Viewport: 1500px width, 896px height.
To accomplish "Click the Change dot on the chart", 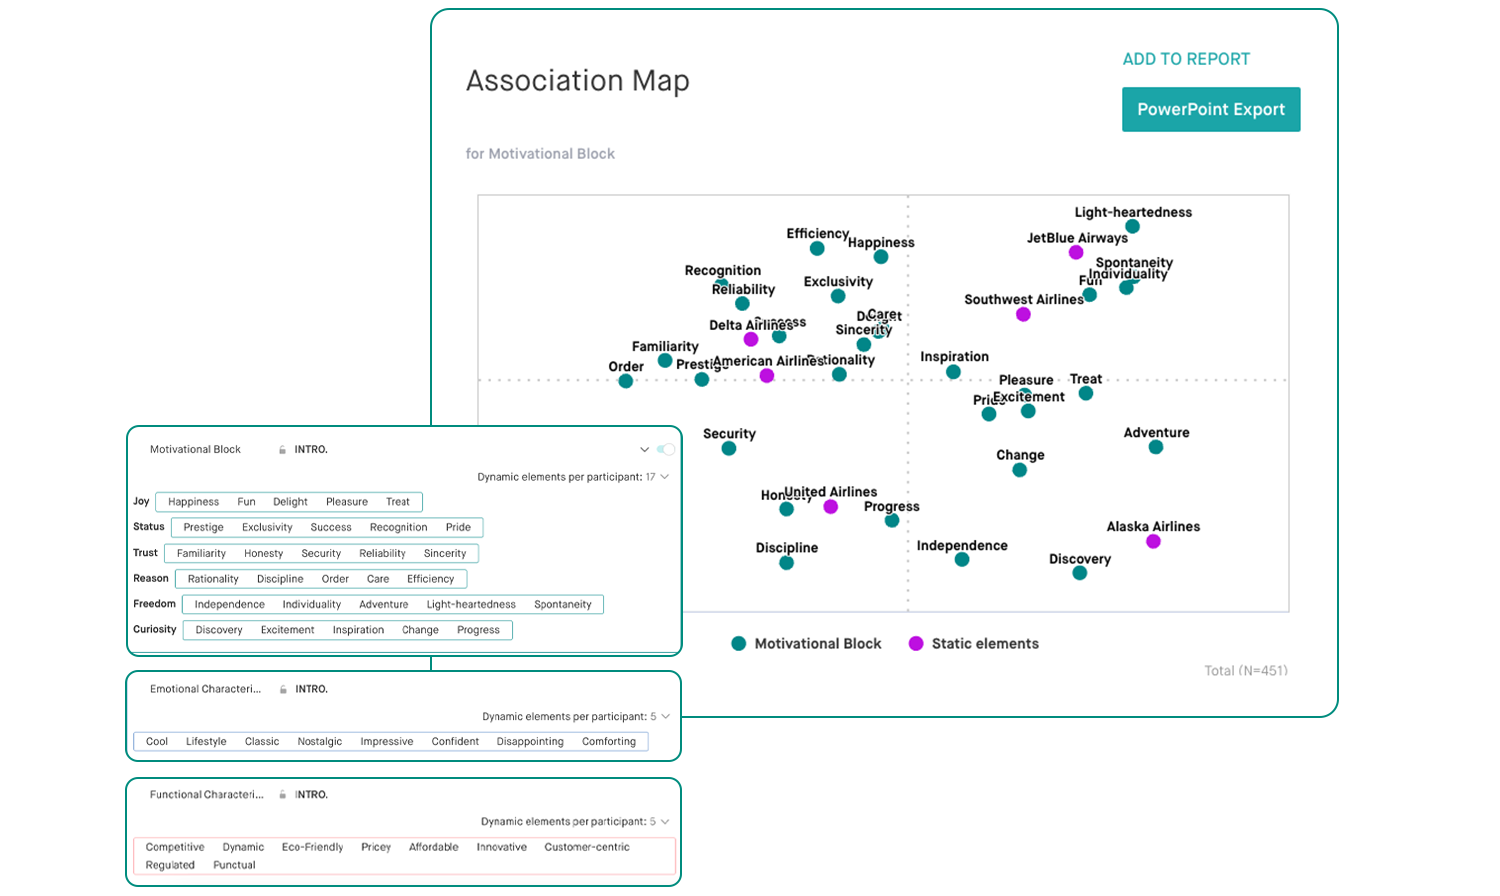I will click(x=1020, y=470).
